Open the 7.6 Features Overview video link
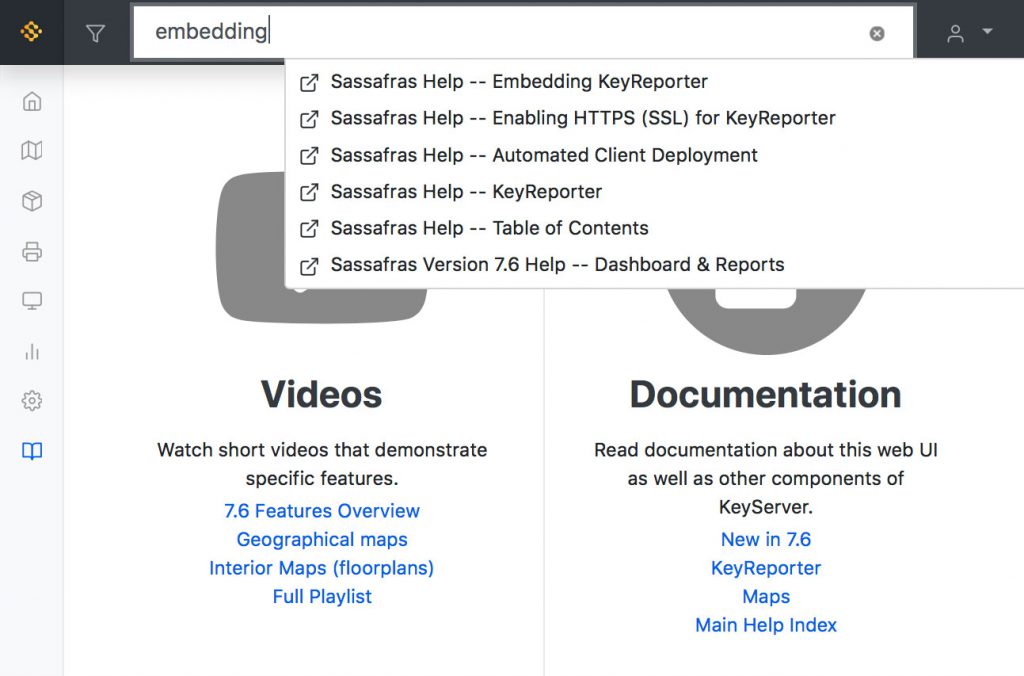The height and width of the screenshot is (676, 1024). click(x=322, y=510)
